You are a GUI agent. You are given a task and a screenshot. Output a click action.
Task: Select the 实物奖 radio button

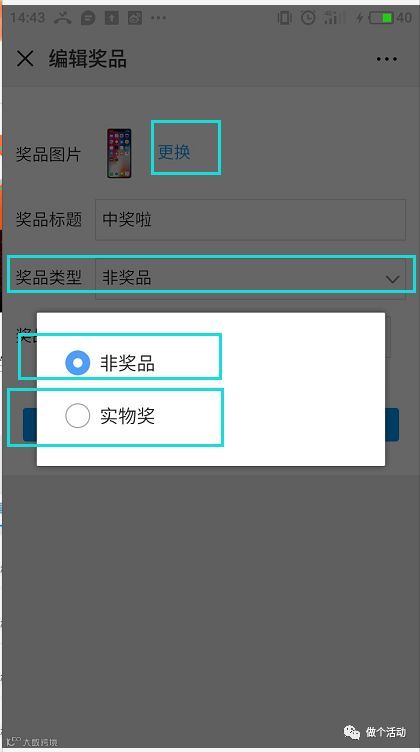point(77,415)
